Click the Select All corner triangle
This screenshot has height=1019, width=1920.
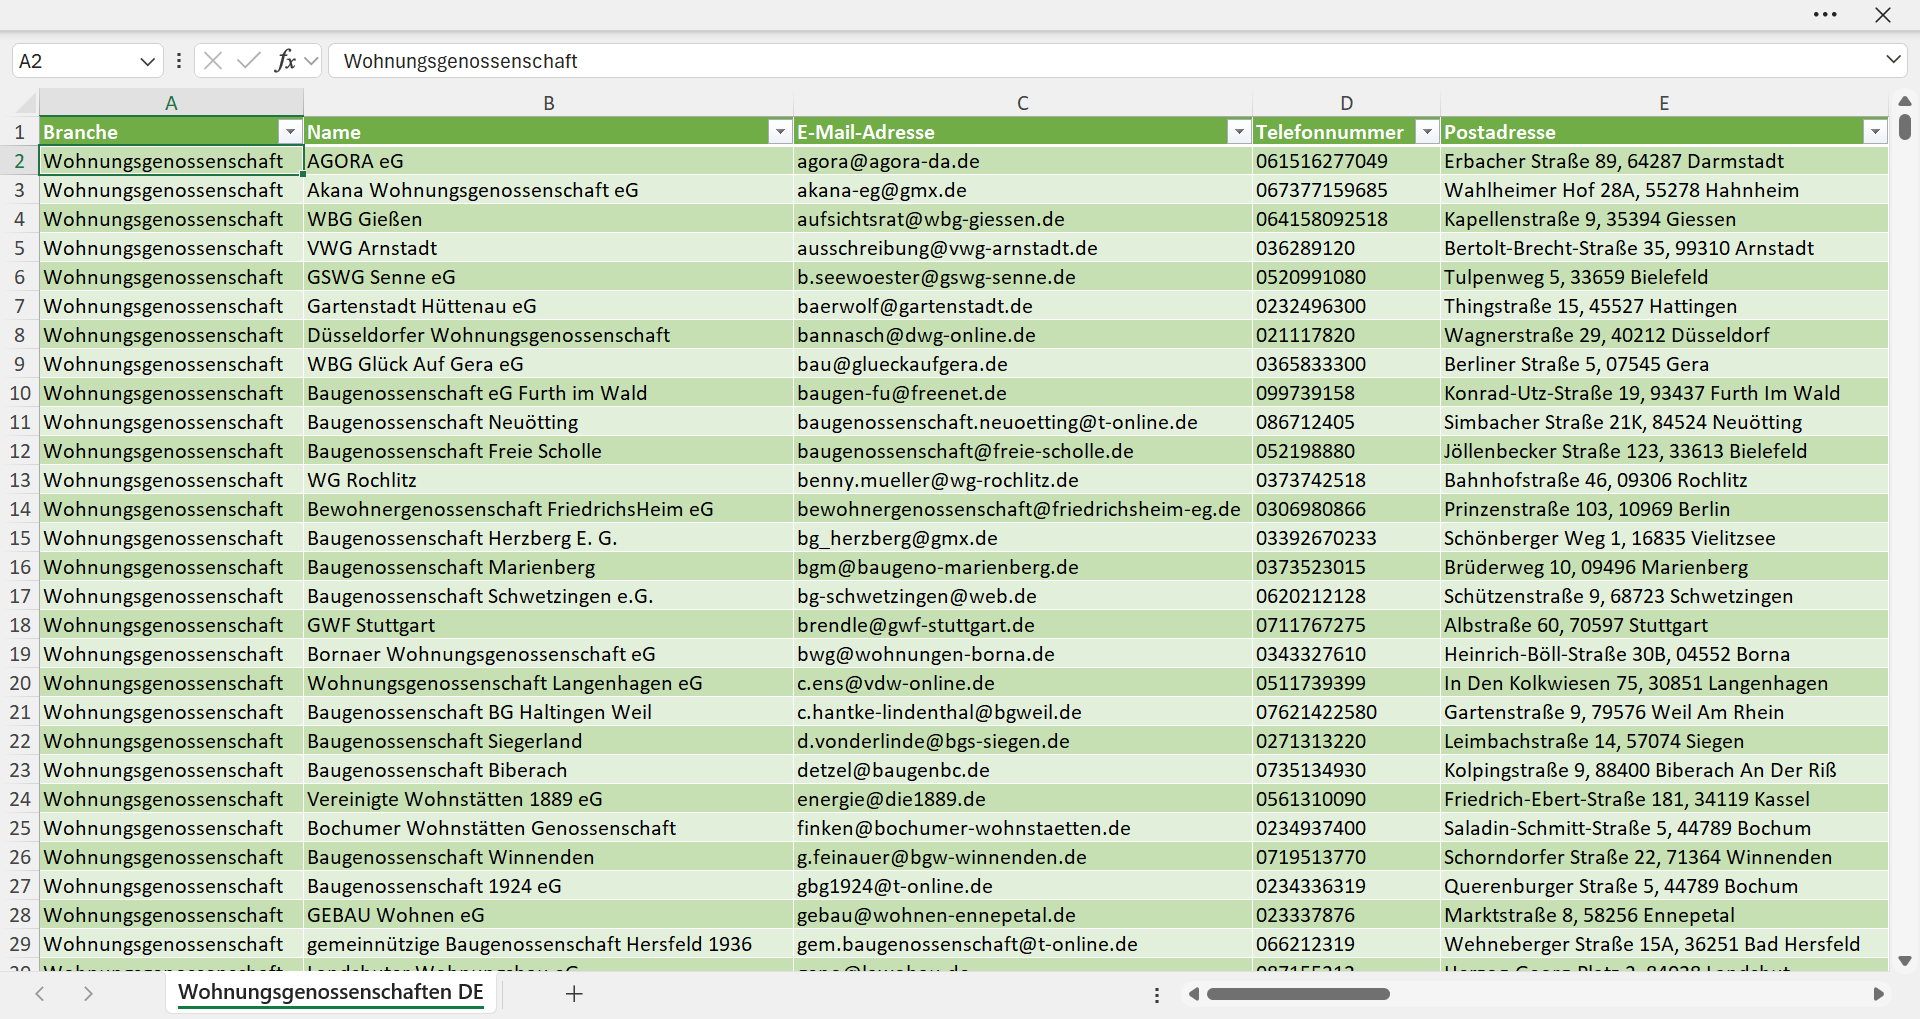tap(27, 103)
